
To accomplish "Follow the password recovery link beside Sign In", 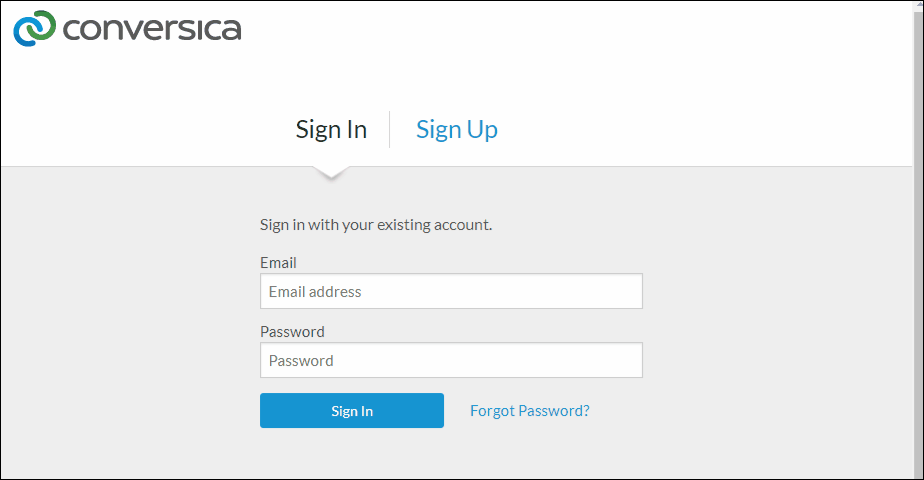I will point(530,411).
